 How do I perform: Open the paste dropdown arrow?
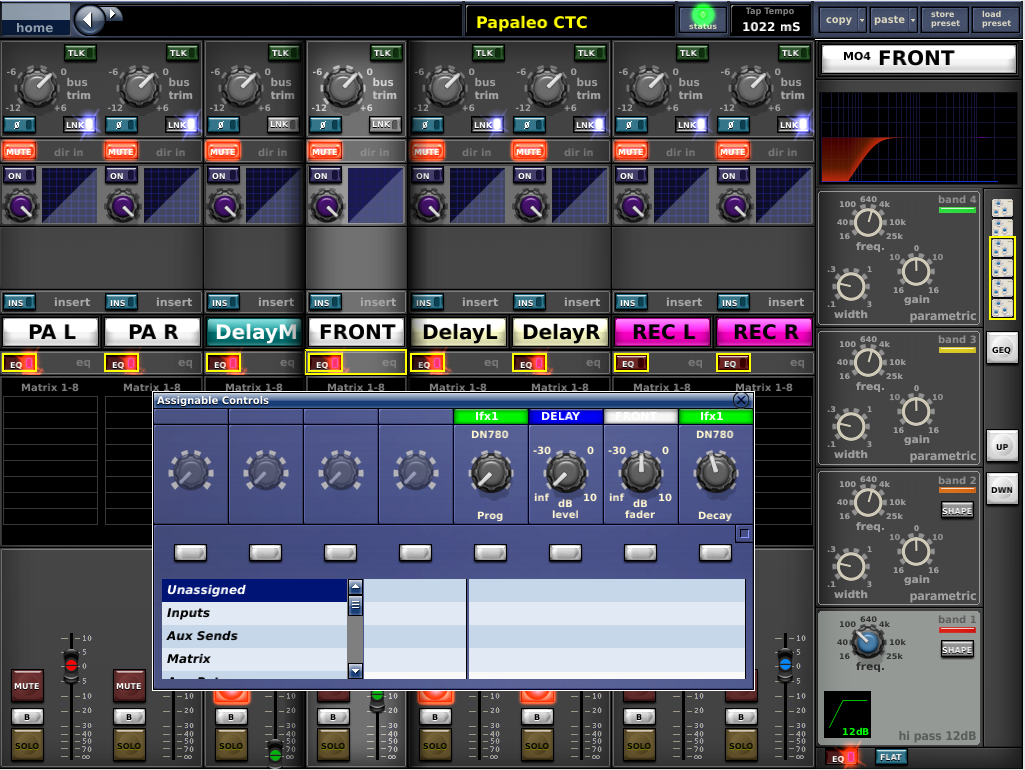[x=912, y=19]
